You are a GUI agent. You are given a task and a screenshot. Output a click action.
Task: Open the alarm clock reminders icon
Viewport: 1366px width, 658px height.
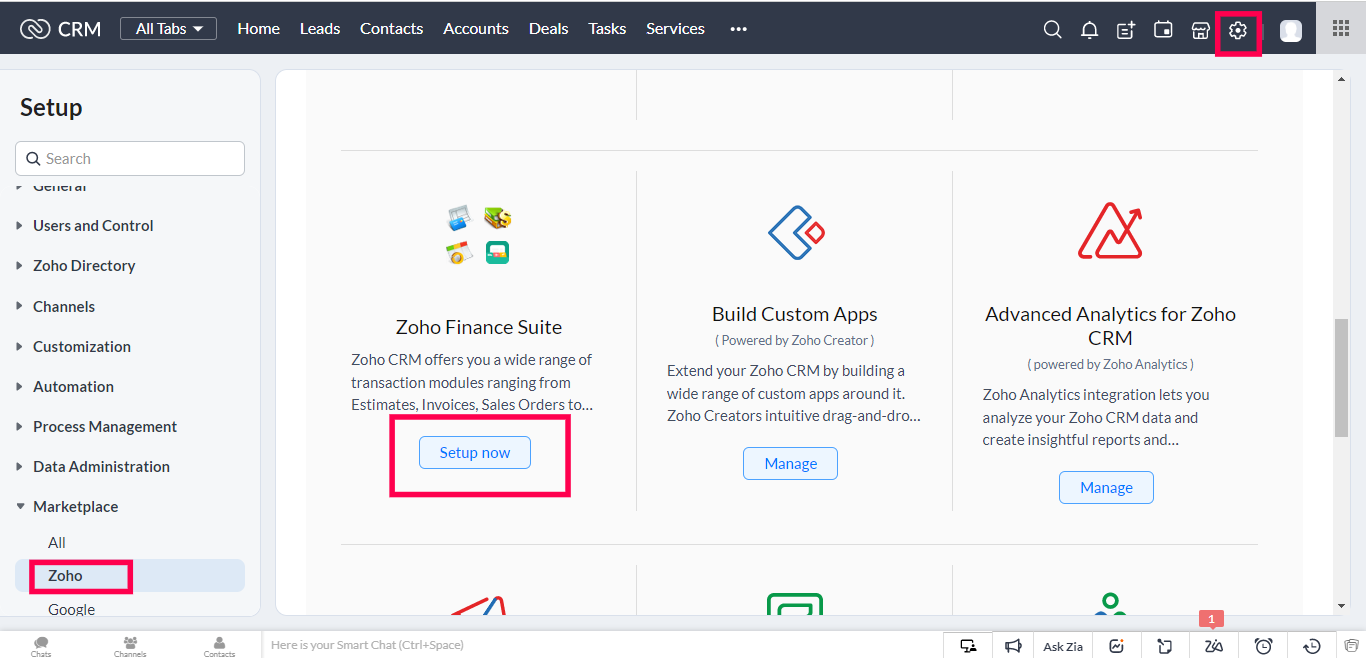pyautogui.click(x=1263, y=646)
